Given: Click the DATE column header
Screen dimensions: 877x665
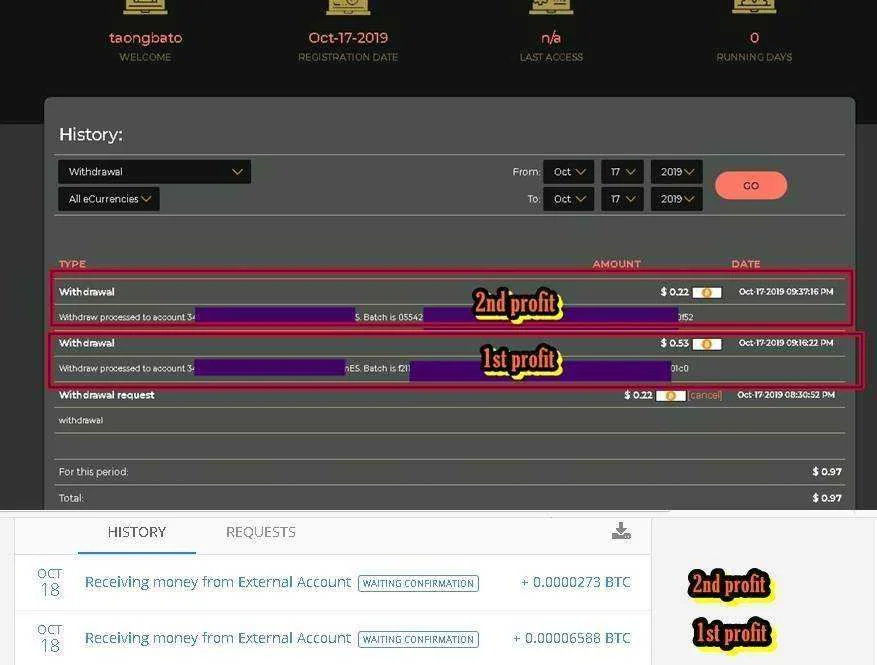Looking at the screenshot, I should pos(746,264).
